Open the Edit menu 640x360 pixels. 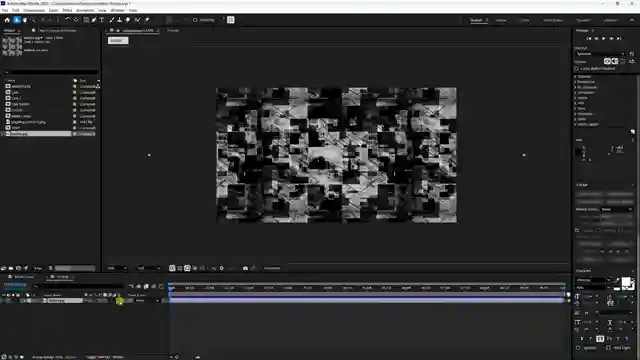click(x=16, y=10)
